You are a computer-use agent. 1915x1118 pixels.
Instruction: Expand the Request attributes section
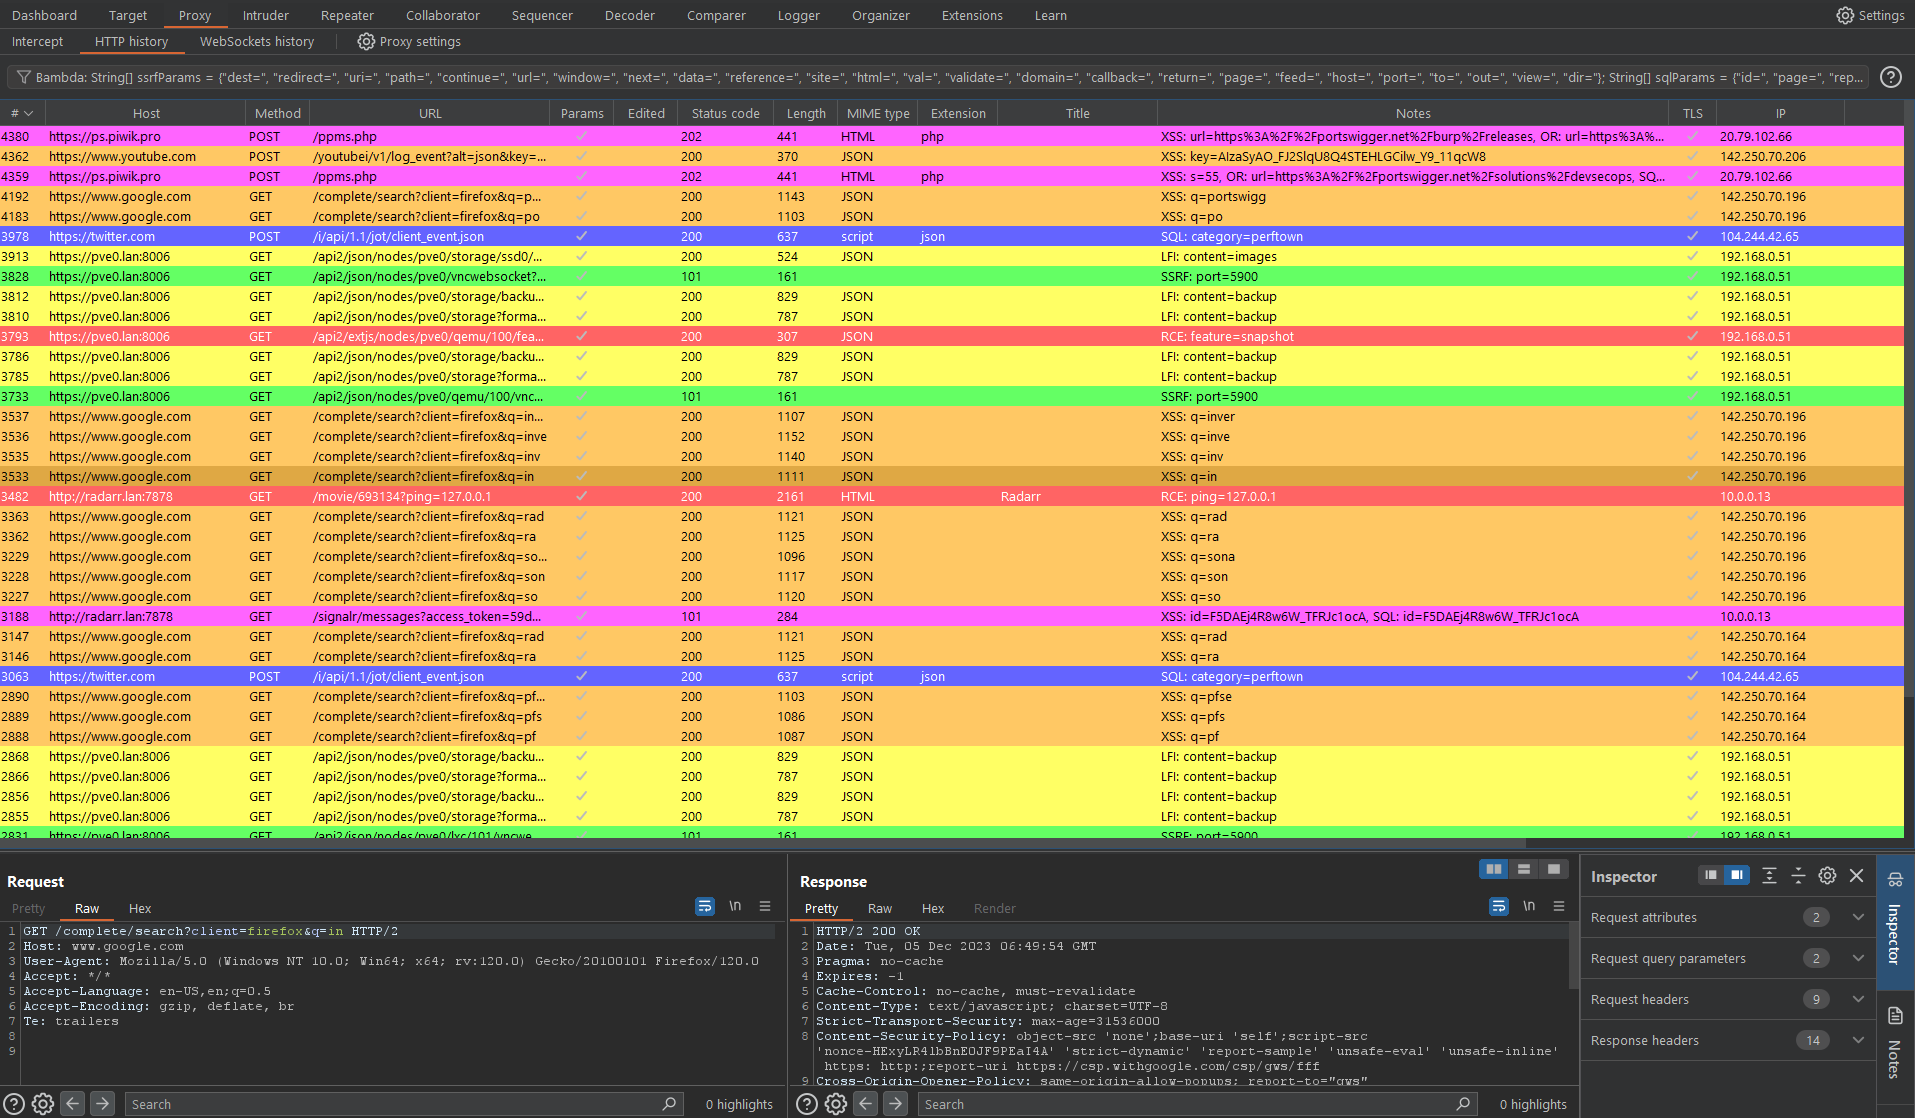[1727, 917]
